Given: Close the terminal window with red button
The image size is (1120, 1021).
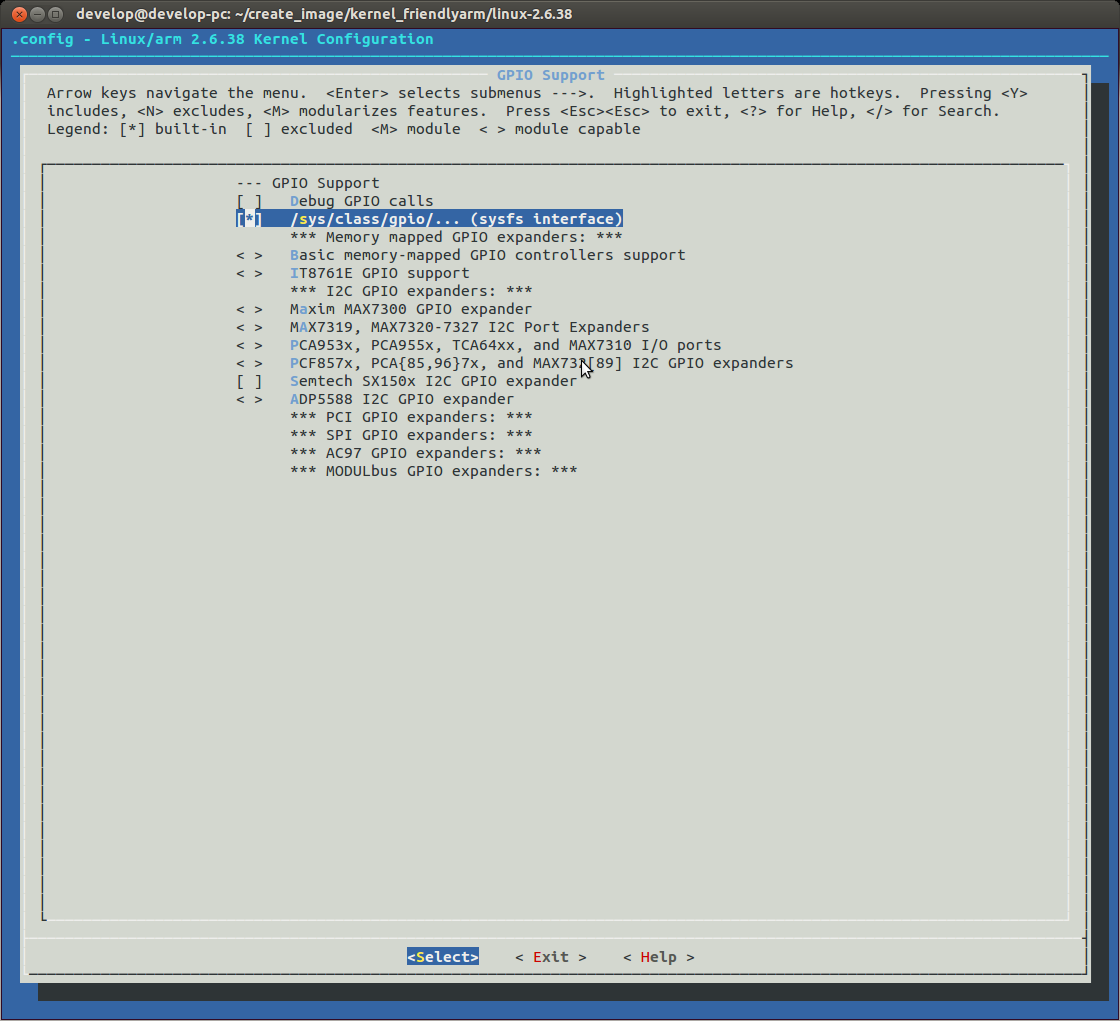Looking at the screenshot, I should 19,14.
